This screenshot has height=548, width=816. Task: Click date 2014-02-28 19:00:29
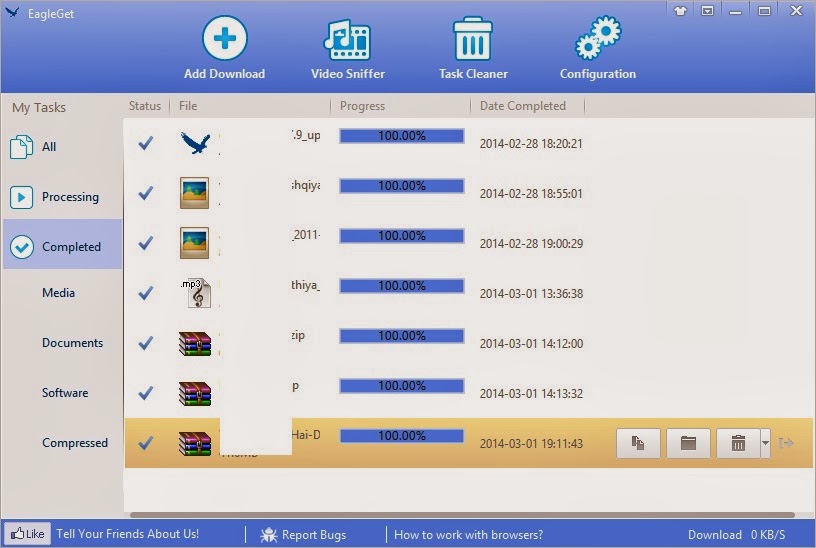click(531, 244)
